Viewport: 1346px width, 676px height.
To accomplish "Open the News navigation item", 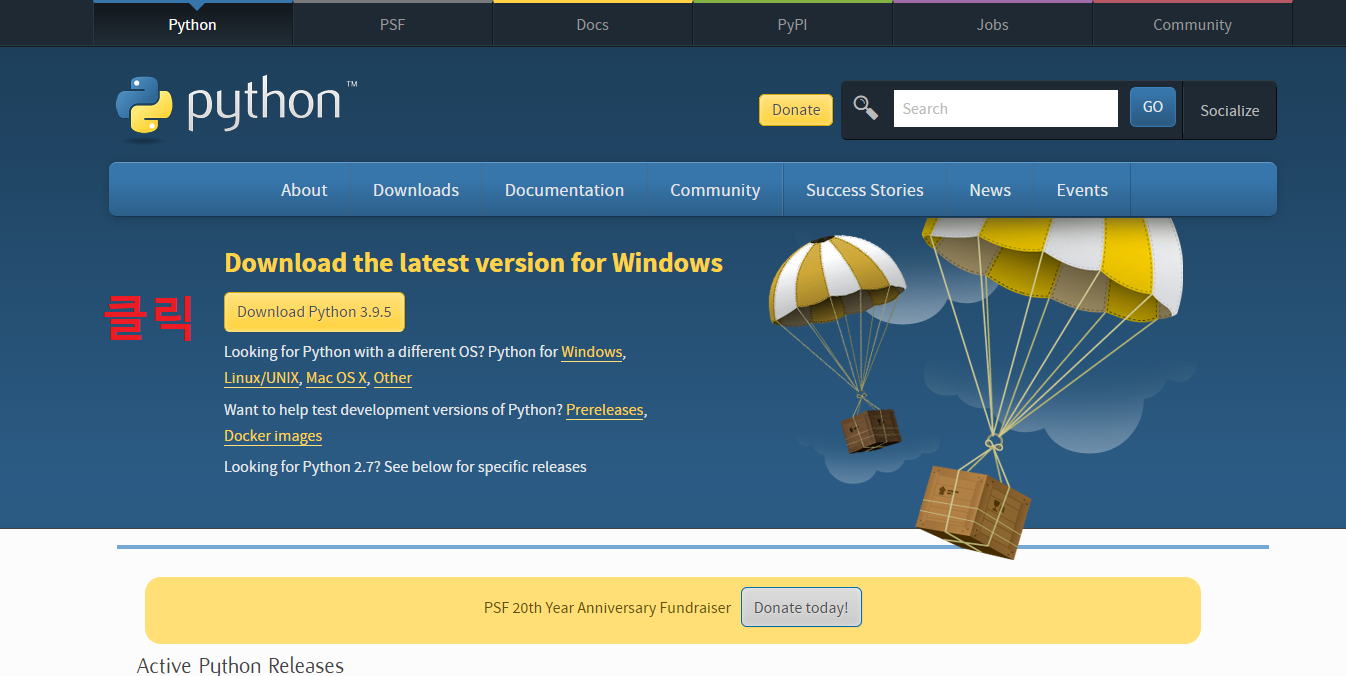I will point(990,190).
